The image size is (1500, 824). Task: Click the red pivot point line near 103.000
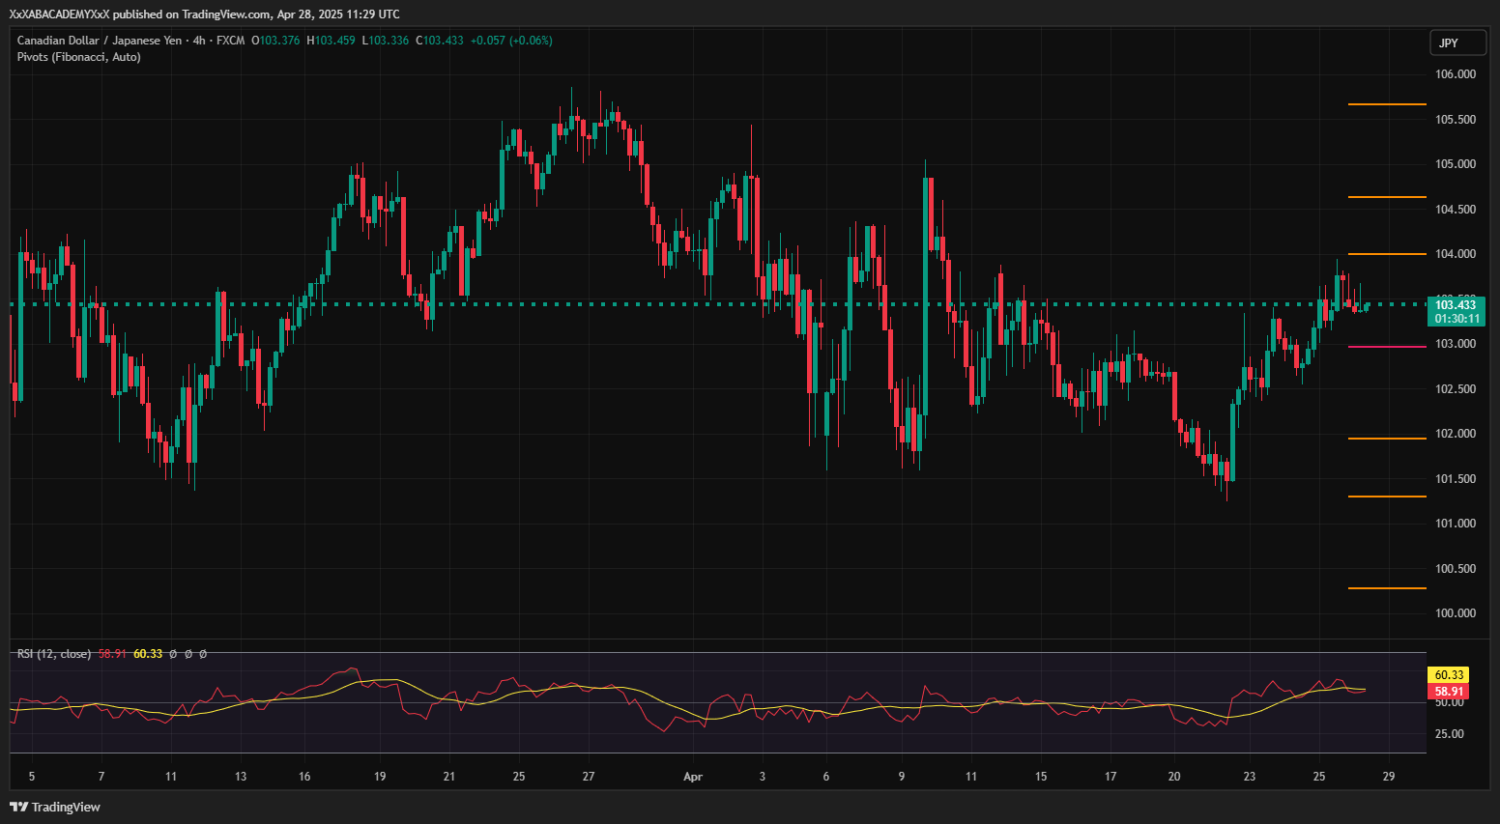click(1386, 347)
